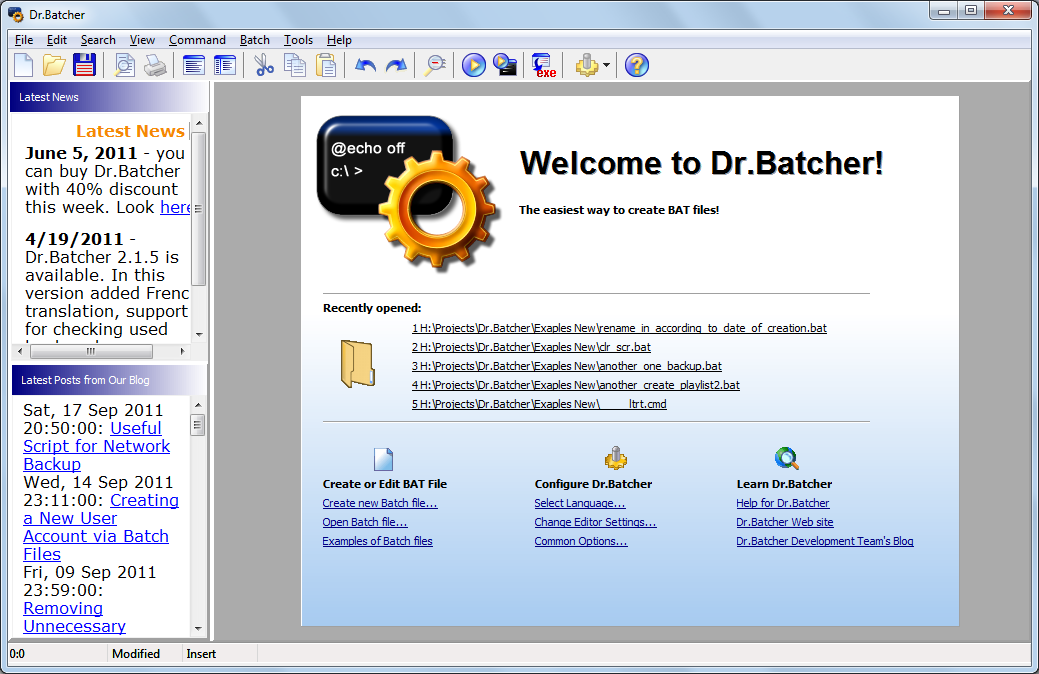Open recent file rename_in_according_to_date_of_creation.bat

coord(619,328)
